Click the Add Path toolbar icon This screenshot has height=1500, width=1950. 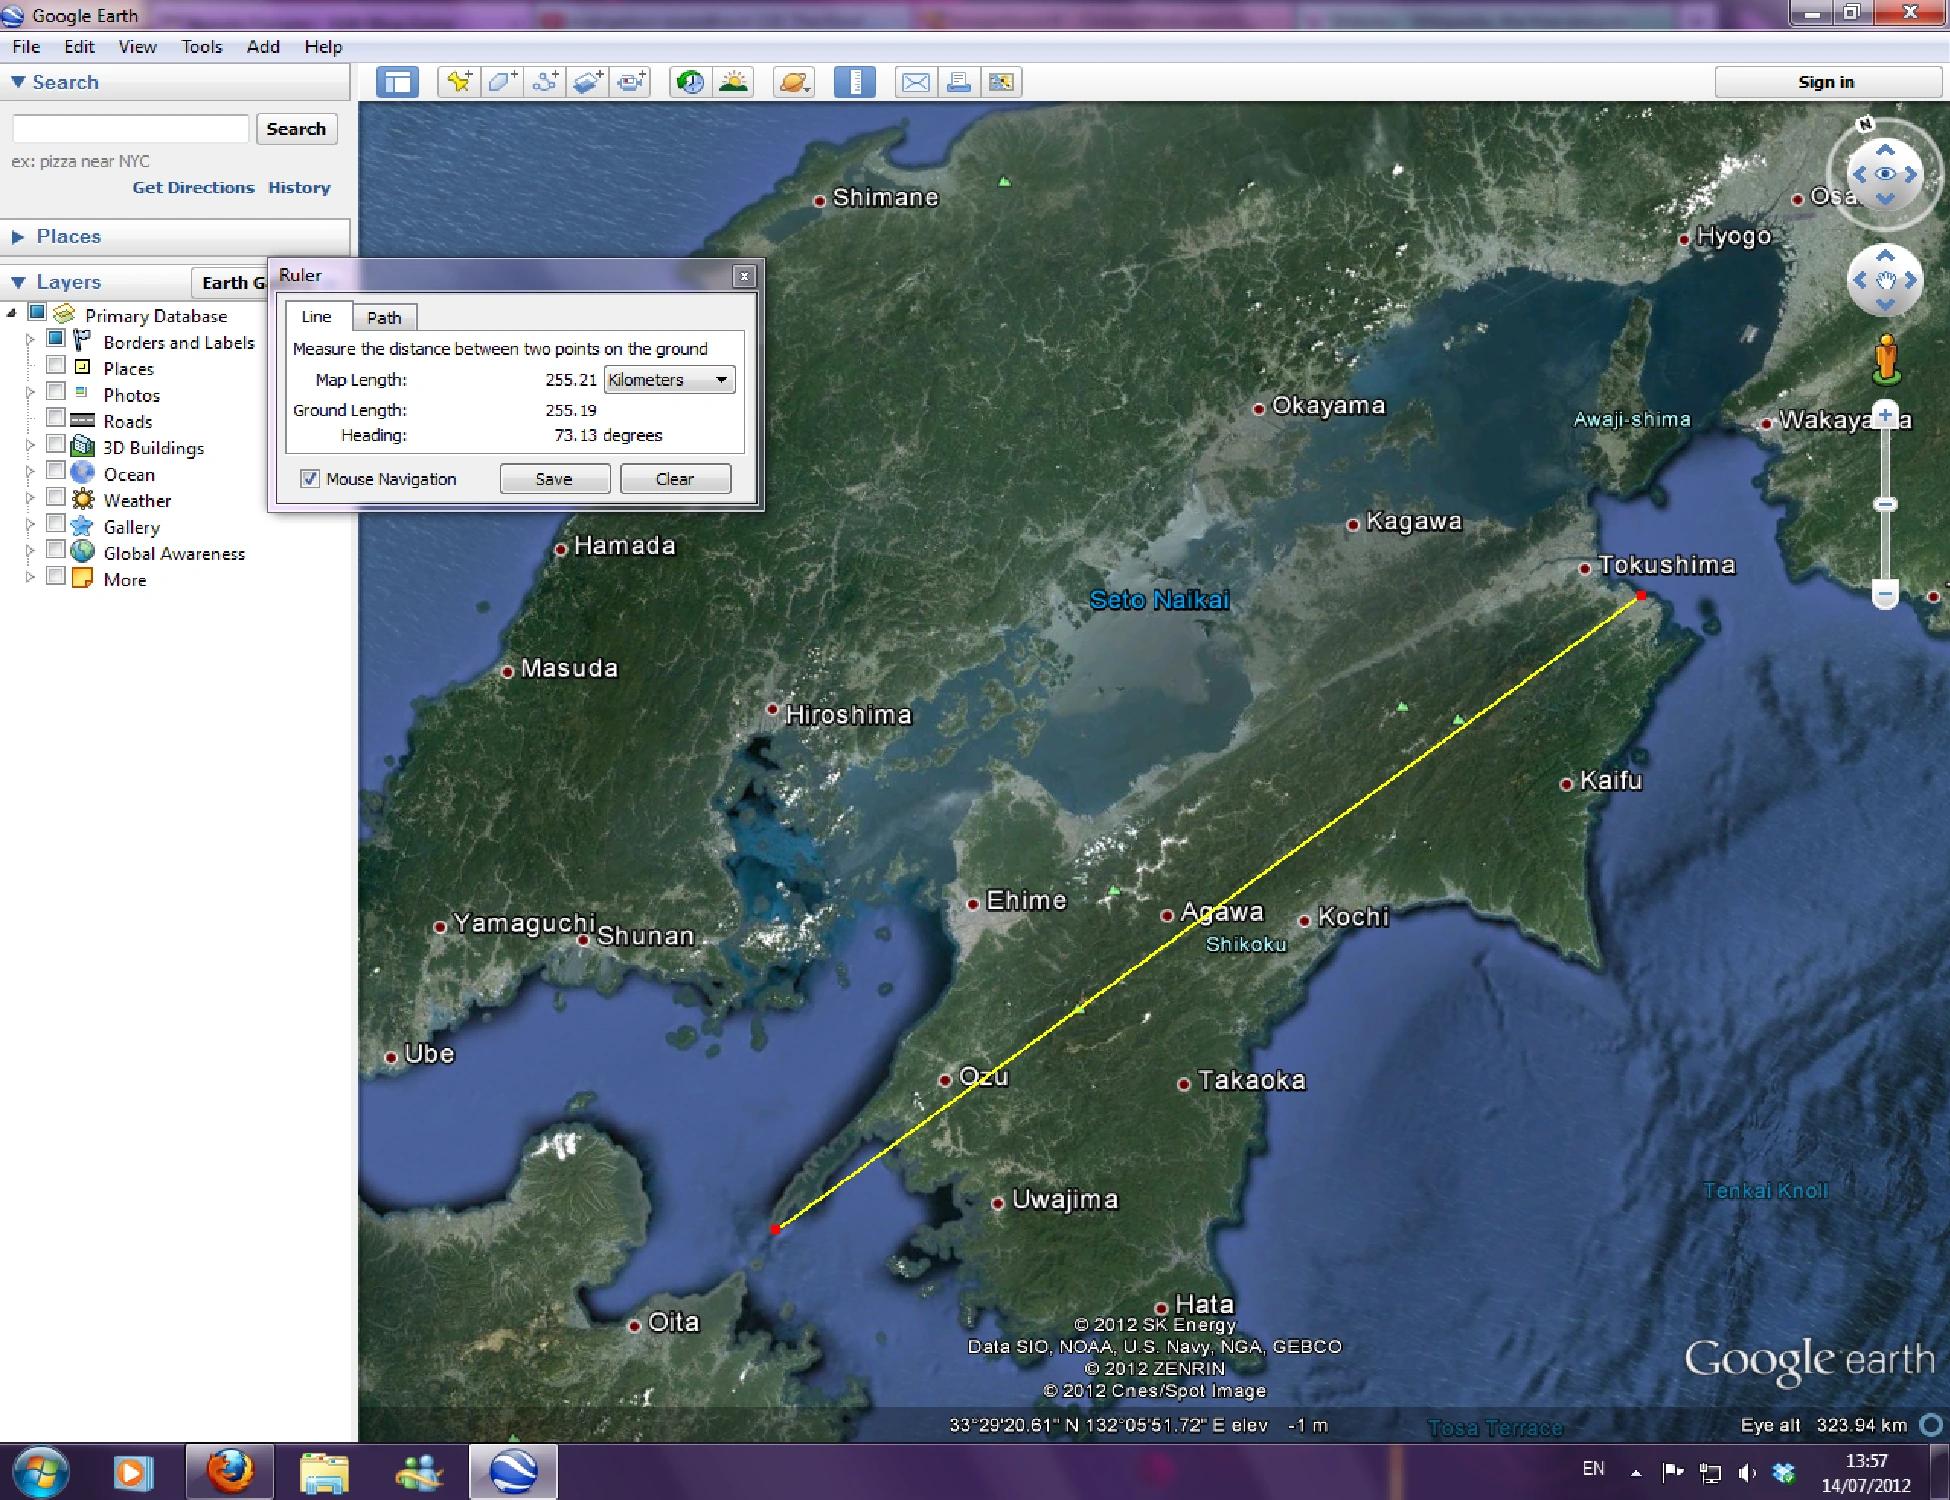pyautogui.click(x=545, y=82)
